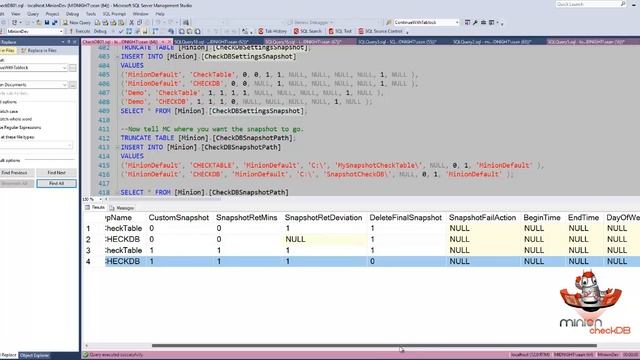640x360 pixels.
Task: Select results row number 2
Action: 88,239
